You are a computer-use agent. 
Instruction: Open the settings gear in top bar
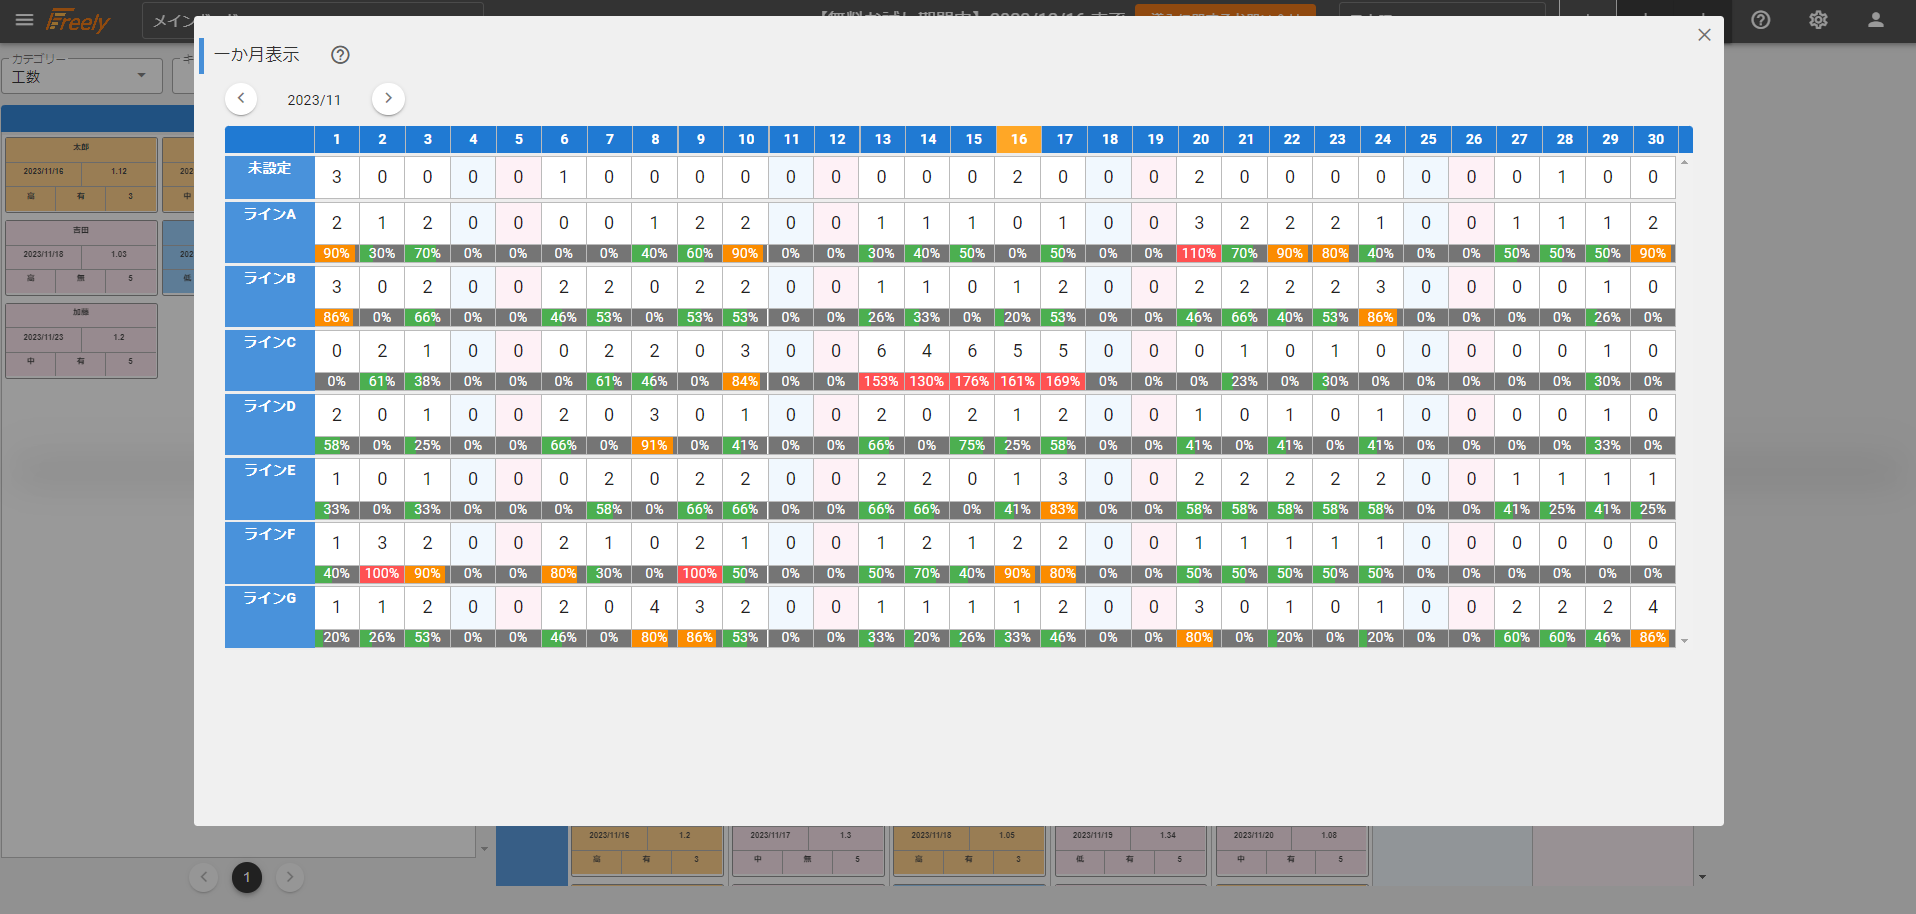click(x=1818, y=20)
